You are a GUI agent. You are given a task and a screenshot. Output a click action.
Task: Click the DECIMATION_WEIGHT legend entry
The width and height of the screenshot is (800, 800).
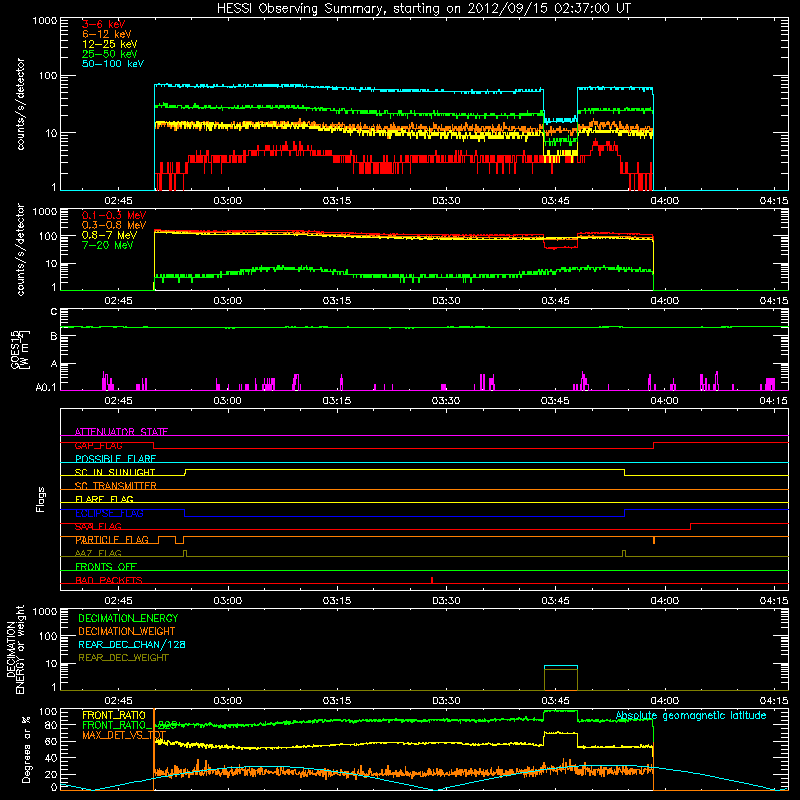(x=127, y=631)
